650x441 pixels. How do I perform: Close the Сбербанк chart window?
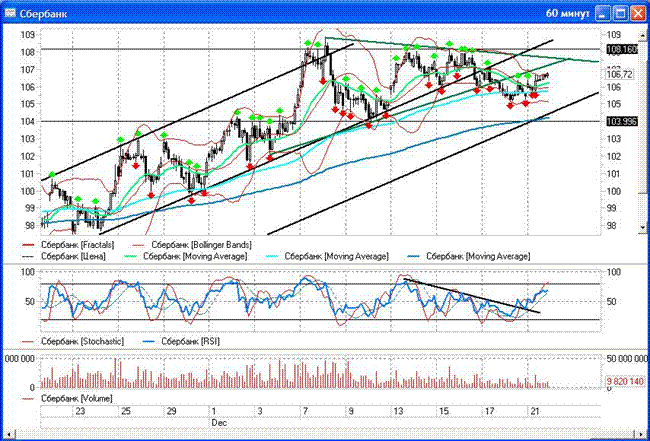coord(638,14)
